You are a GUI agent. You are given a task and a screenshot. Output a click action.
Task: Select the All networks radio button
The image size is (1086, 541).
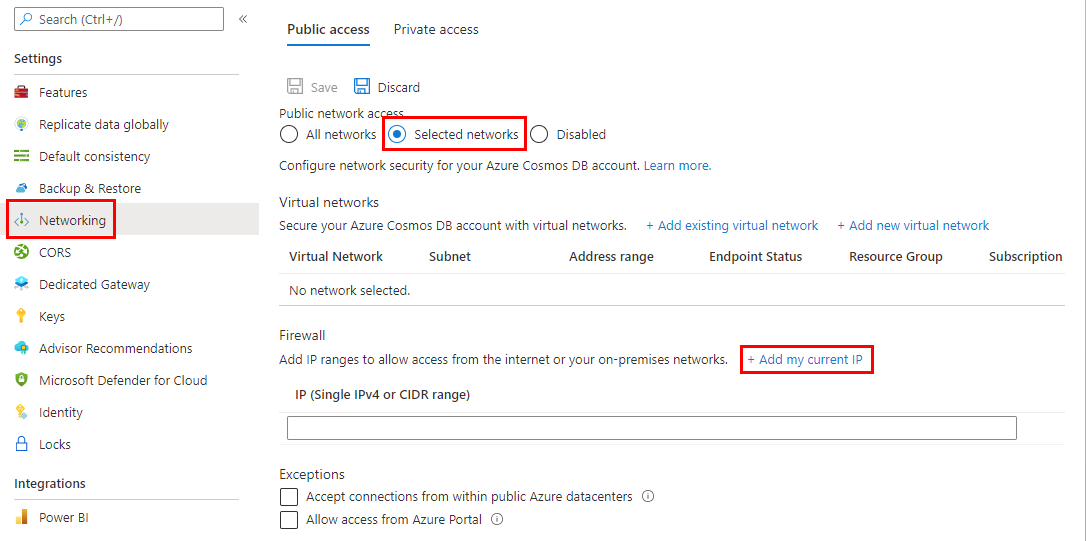pos(289,134)
